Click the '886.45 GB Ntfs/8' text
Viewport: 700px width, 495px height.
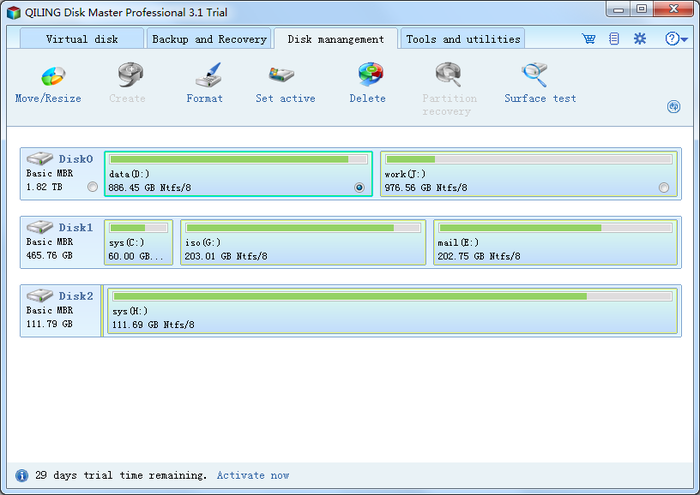pos(150,188)
